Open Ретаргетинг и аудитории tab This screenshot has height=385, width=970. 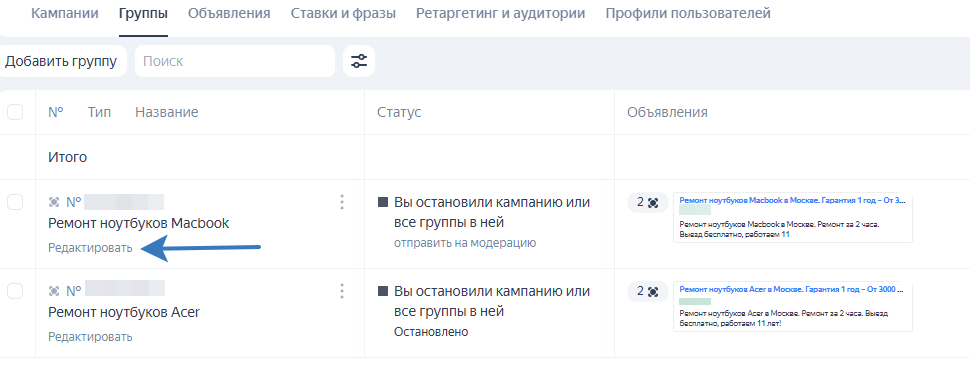500,13
